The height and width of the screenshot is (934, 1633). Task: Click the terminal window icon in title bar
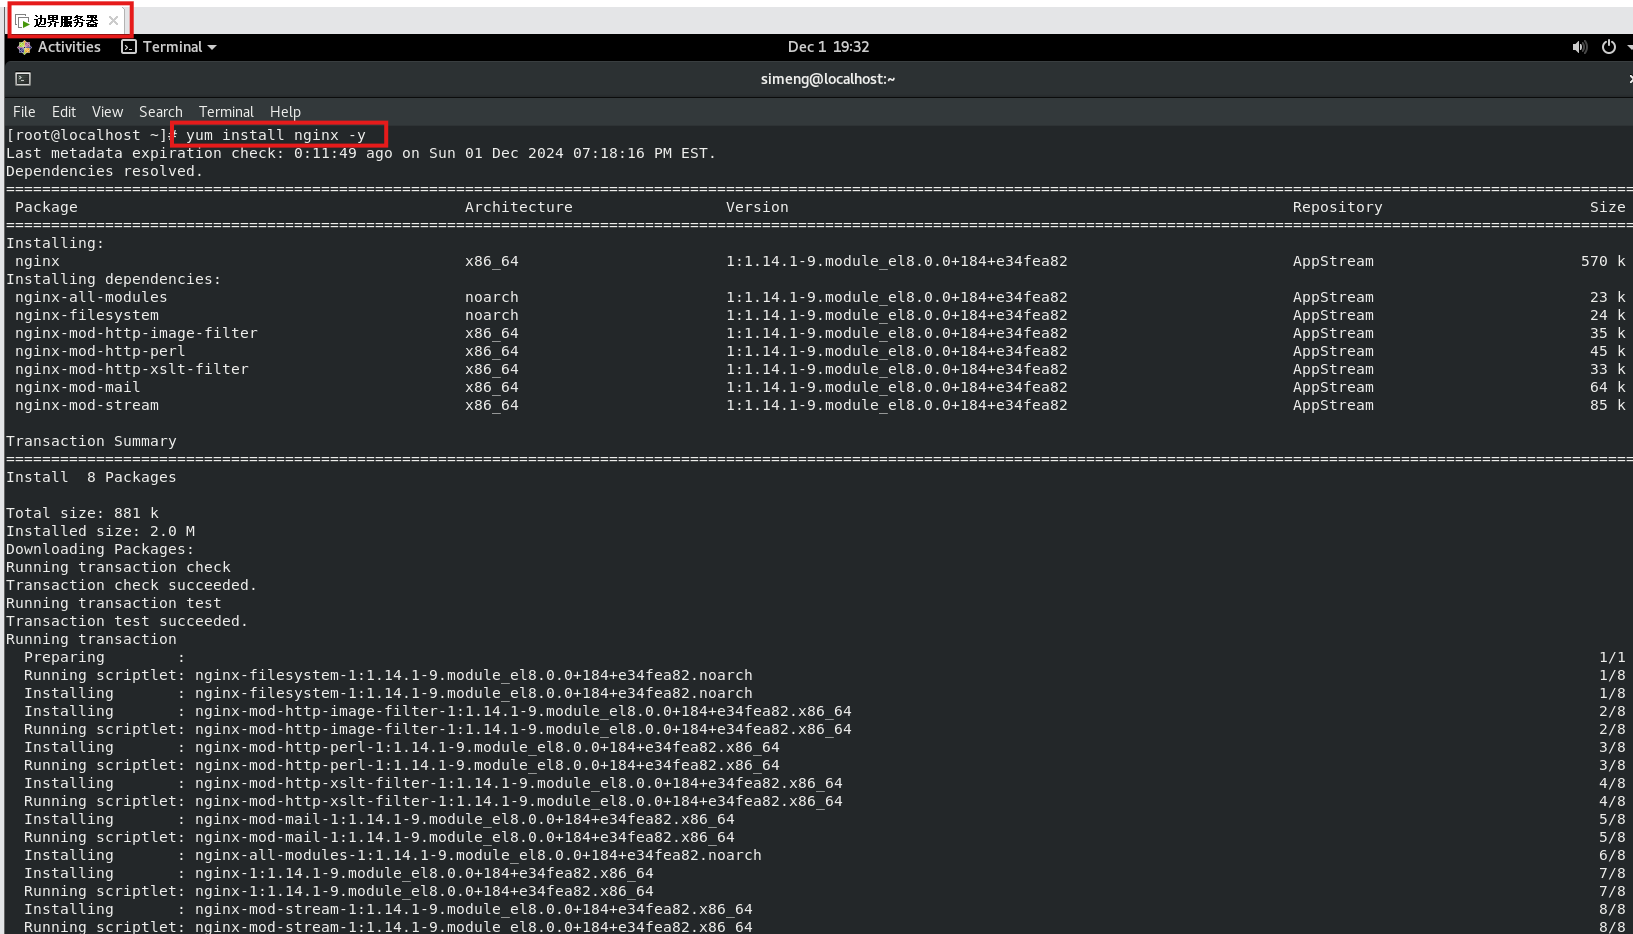[x=23, y=79]
